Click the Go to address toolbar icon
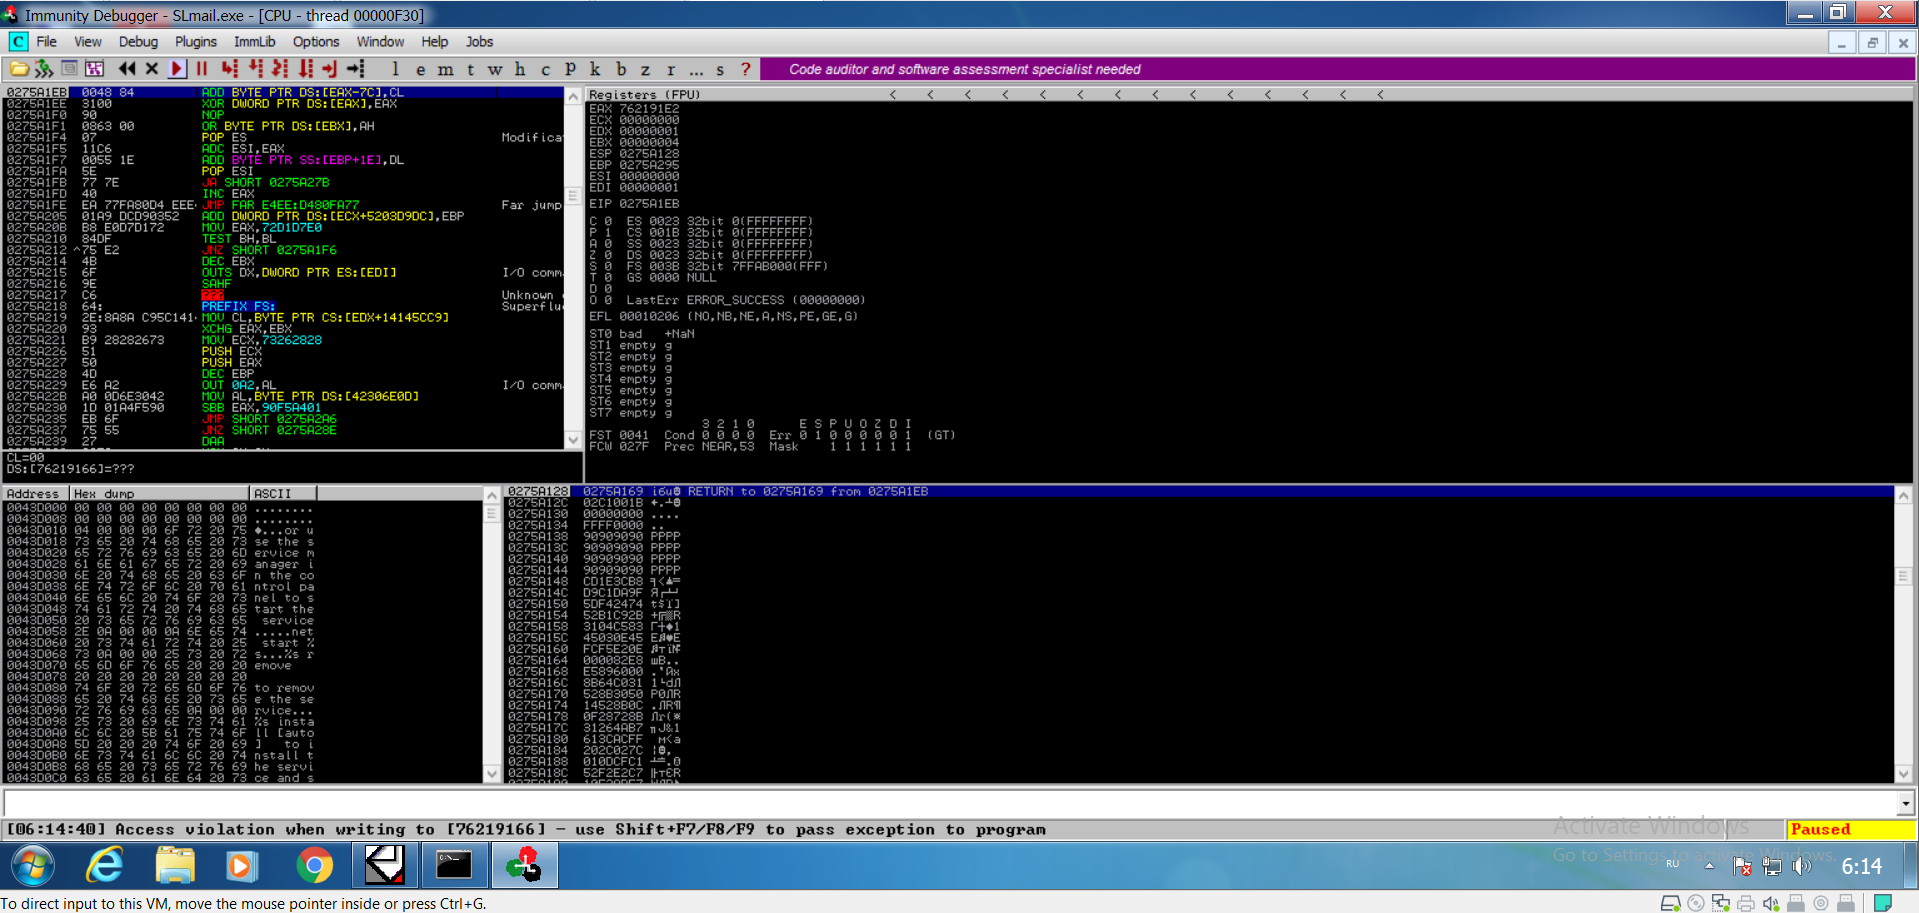The height and width of the screenshot is (913, 1919). coord(356,69)
